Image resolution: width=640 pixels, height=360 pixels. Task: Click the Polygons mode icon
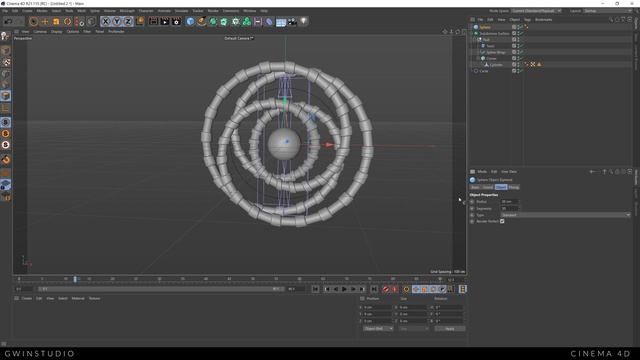point(6,96)
